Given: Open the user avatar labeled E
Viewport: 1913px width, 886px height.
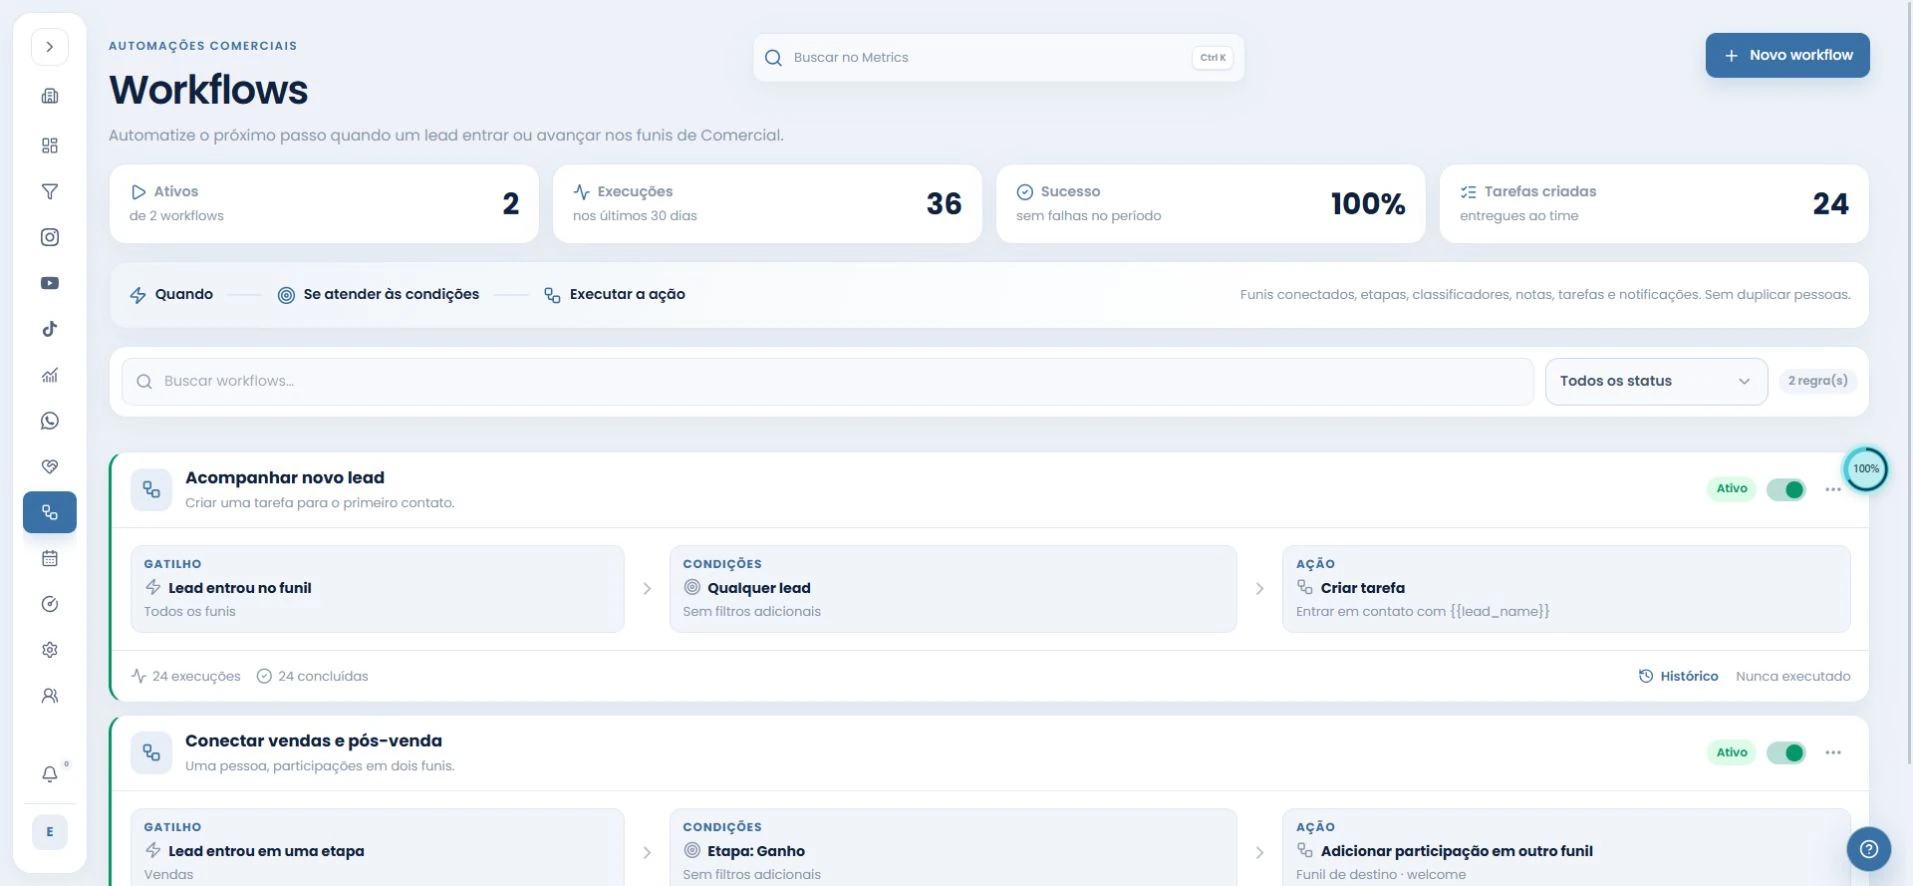Looking at the screenshot, I should [49, 832].
